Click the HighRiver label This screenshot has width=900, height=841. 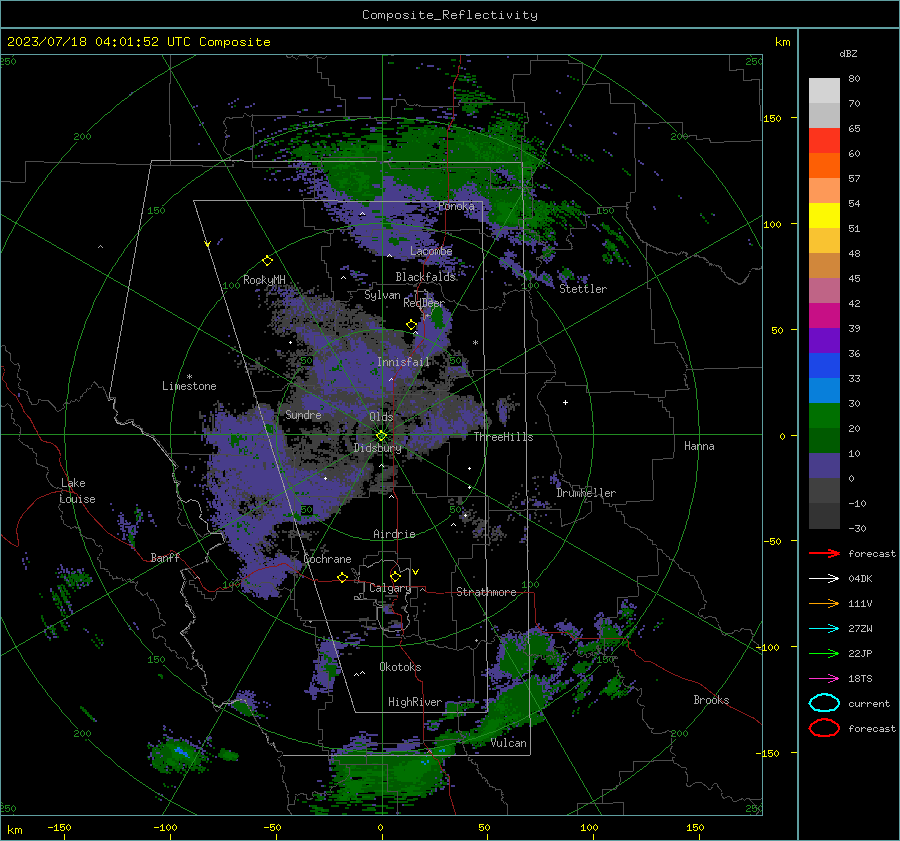pos(415,702)
